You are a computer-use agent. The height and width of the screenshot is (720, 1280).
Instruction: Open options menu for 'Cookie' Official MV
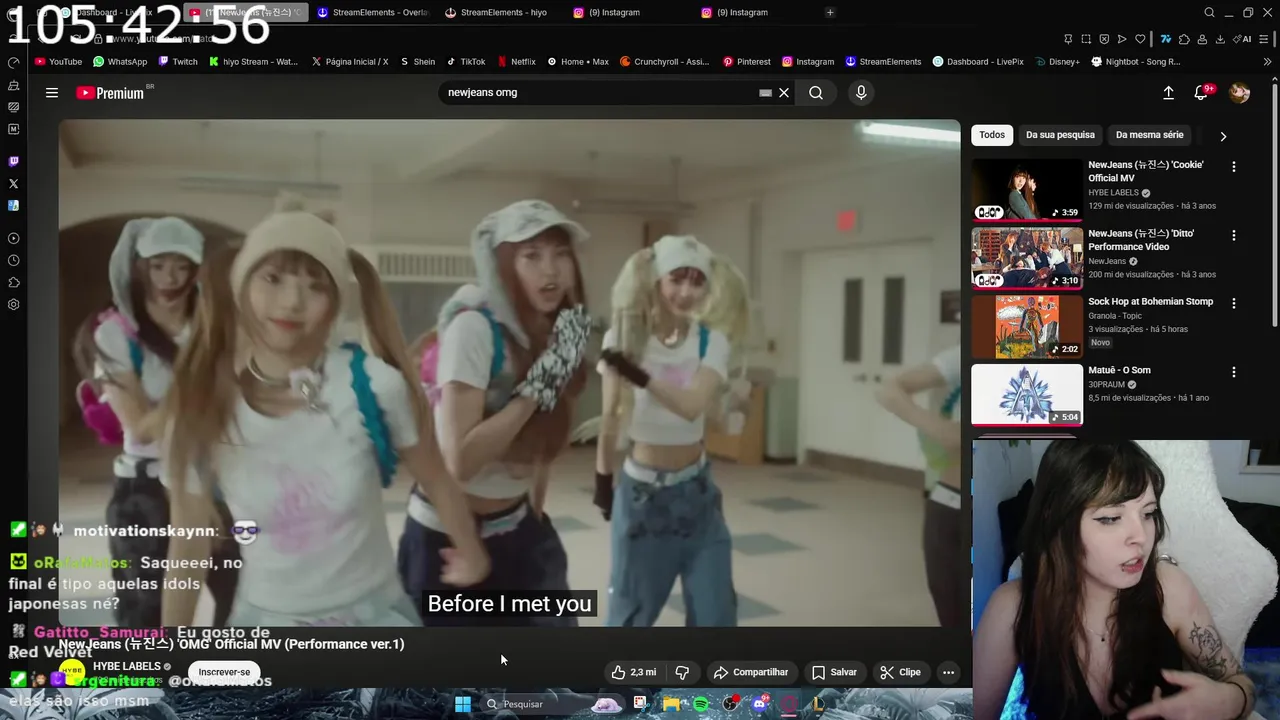pyautogui.click(x=1233, y=167)
